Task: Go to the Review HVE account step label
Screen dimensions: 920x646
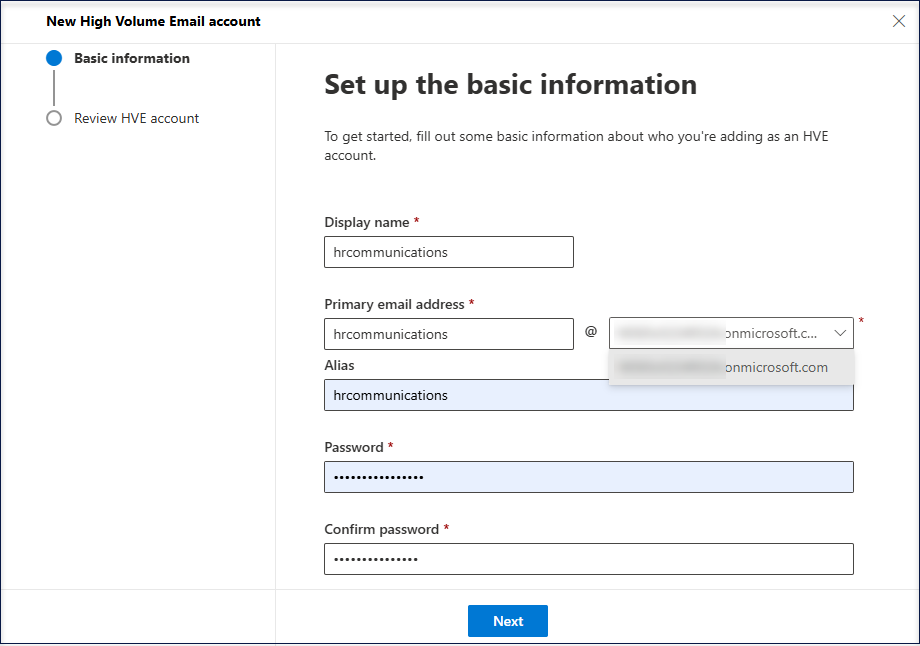Action: 136,118
